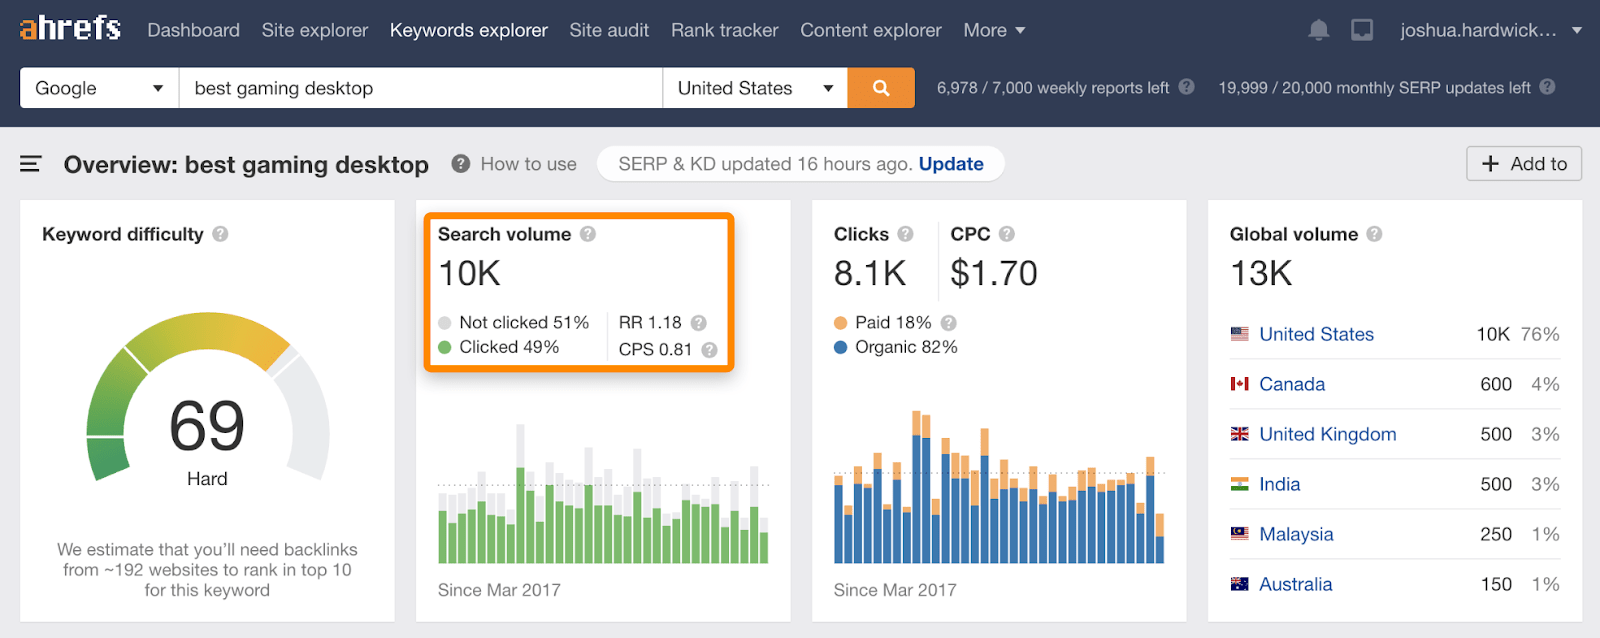Open Search volume help tooltip icon
The height and width of the screenshot is (638, 1600).
(x=588, y=234)
